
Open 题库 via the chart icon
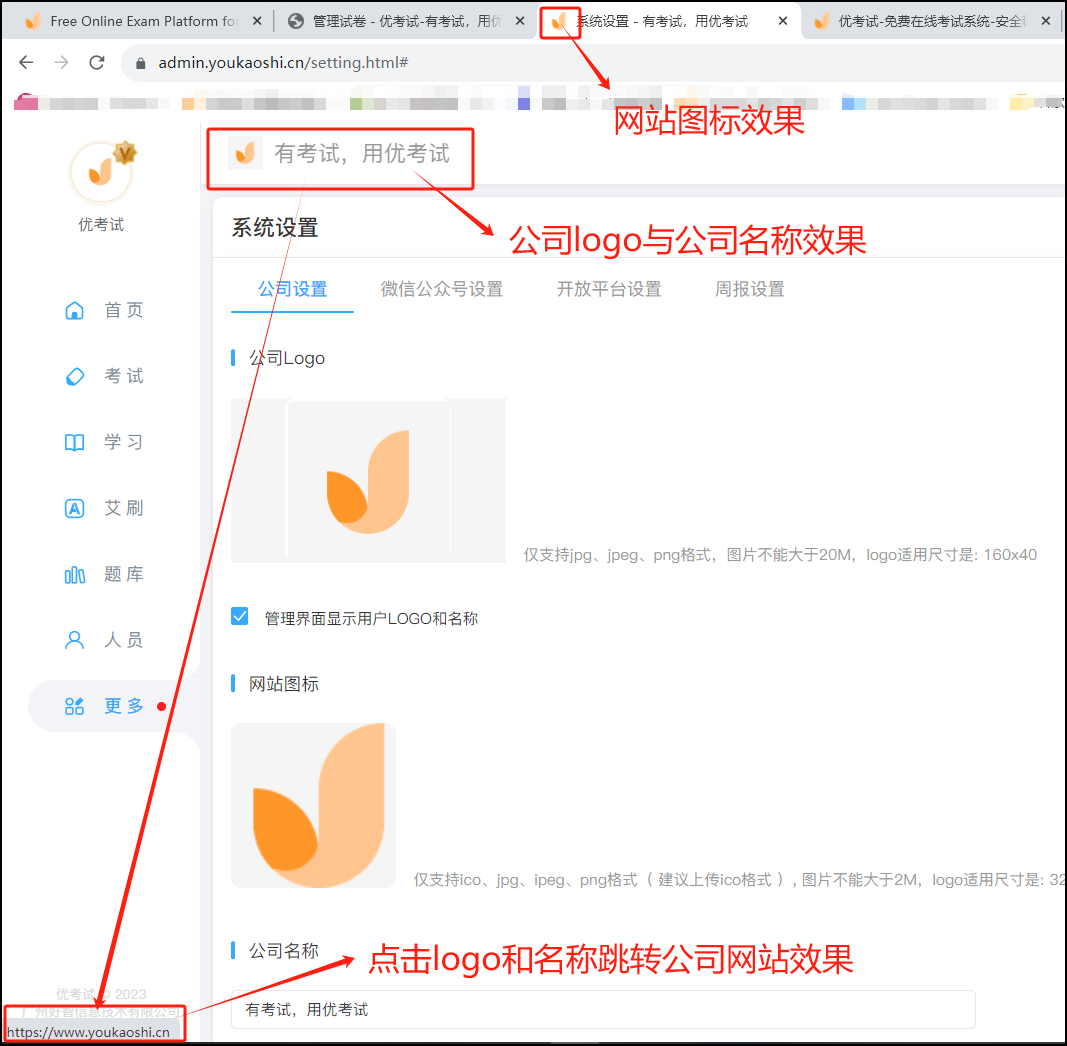tap(74, 574)
